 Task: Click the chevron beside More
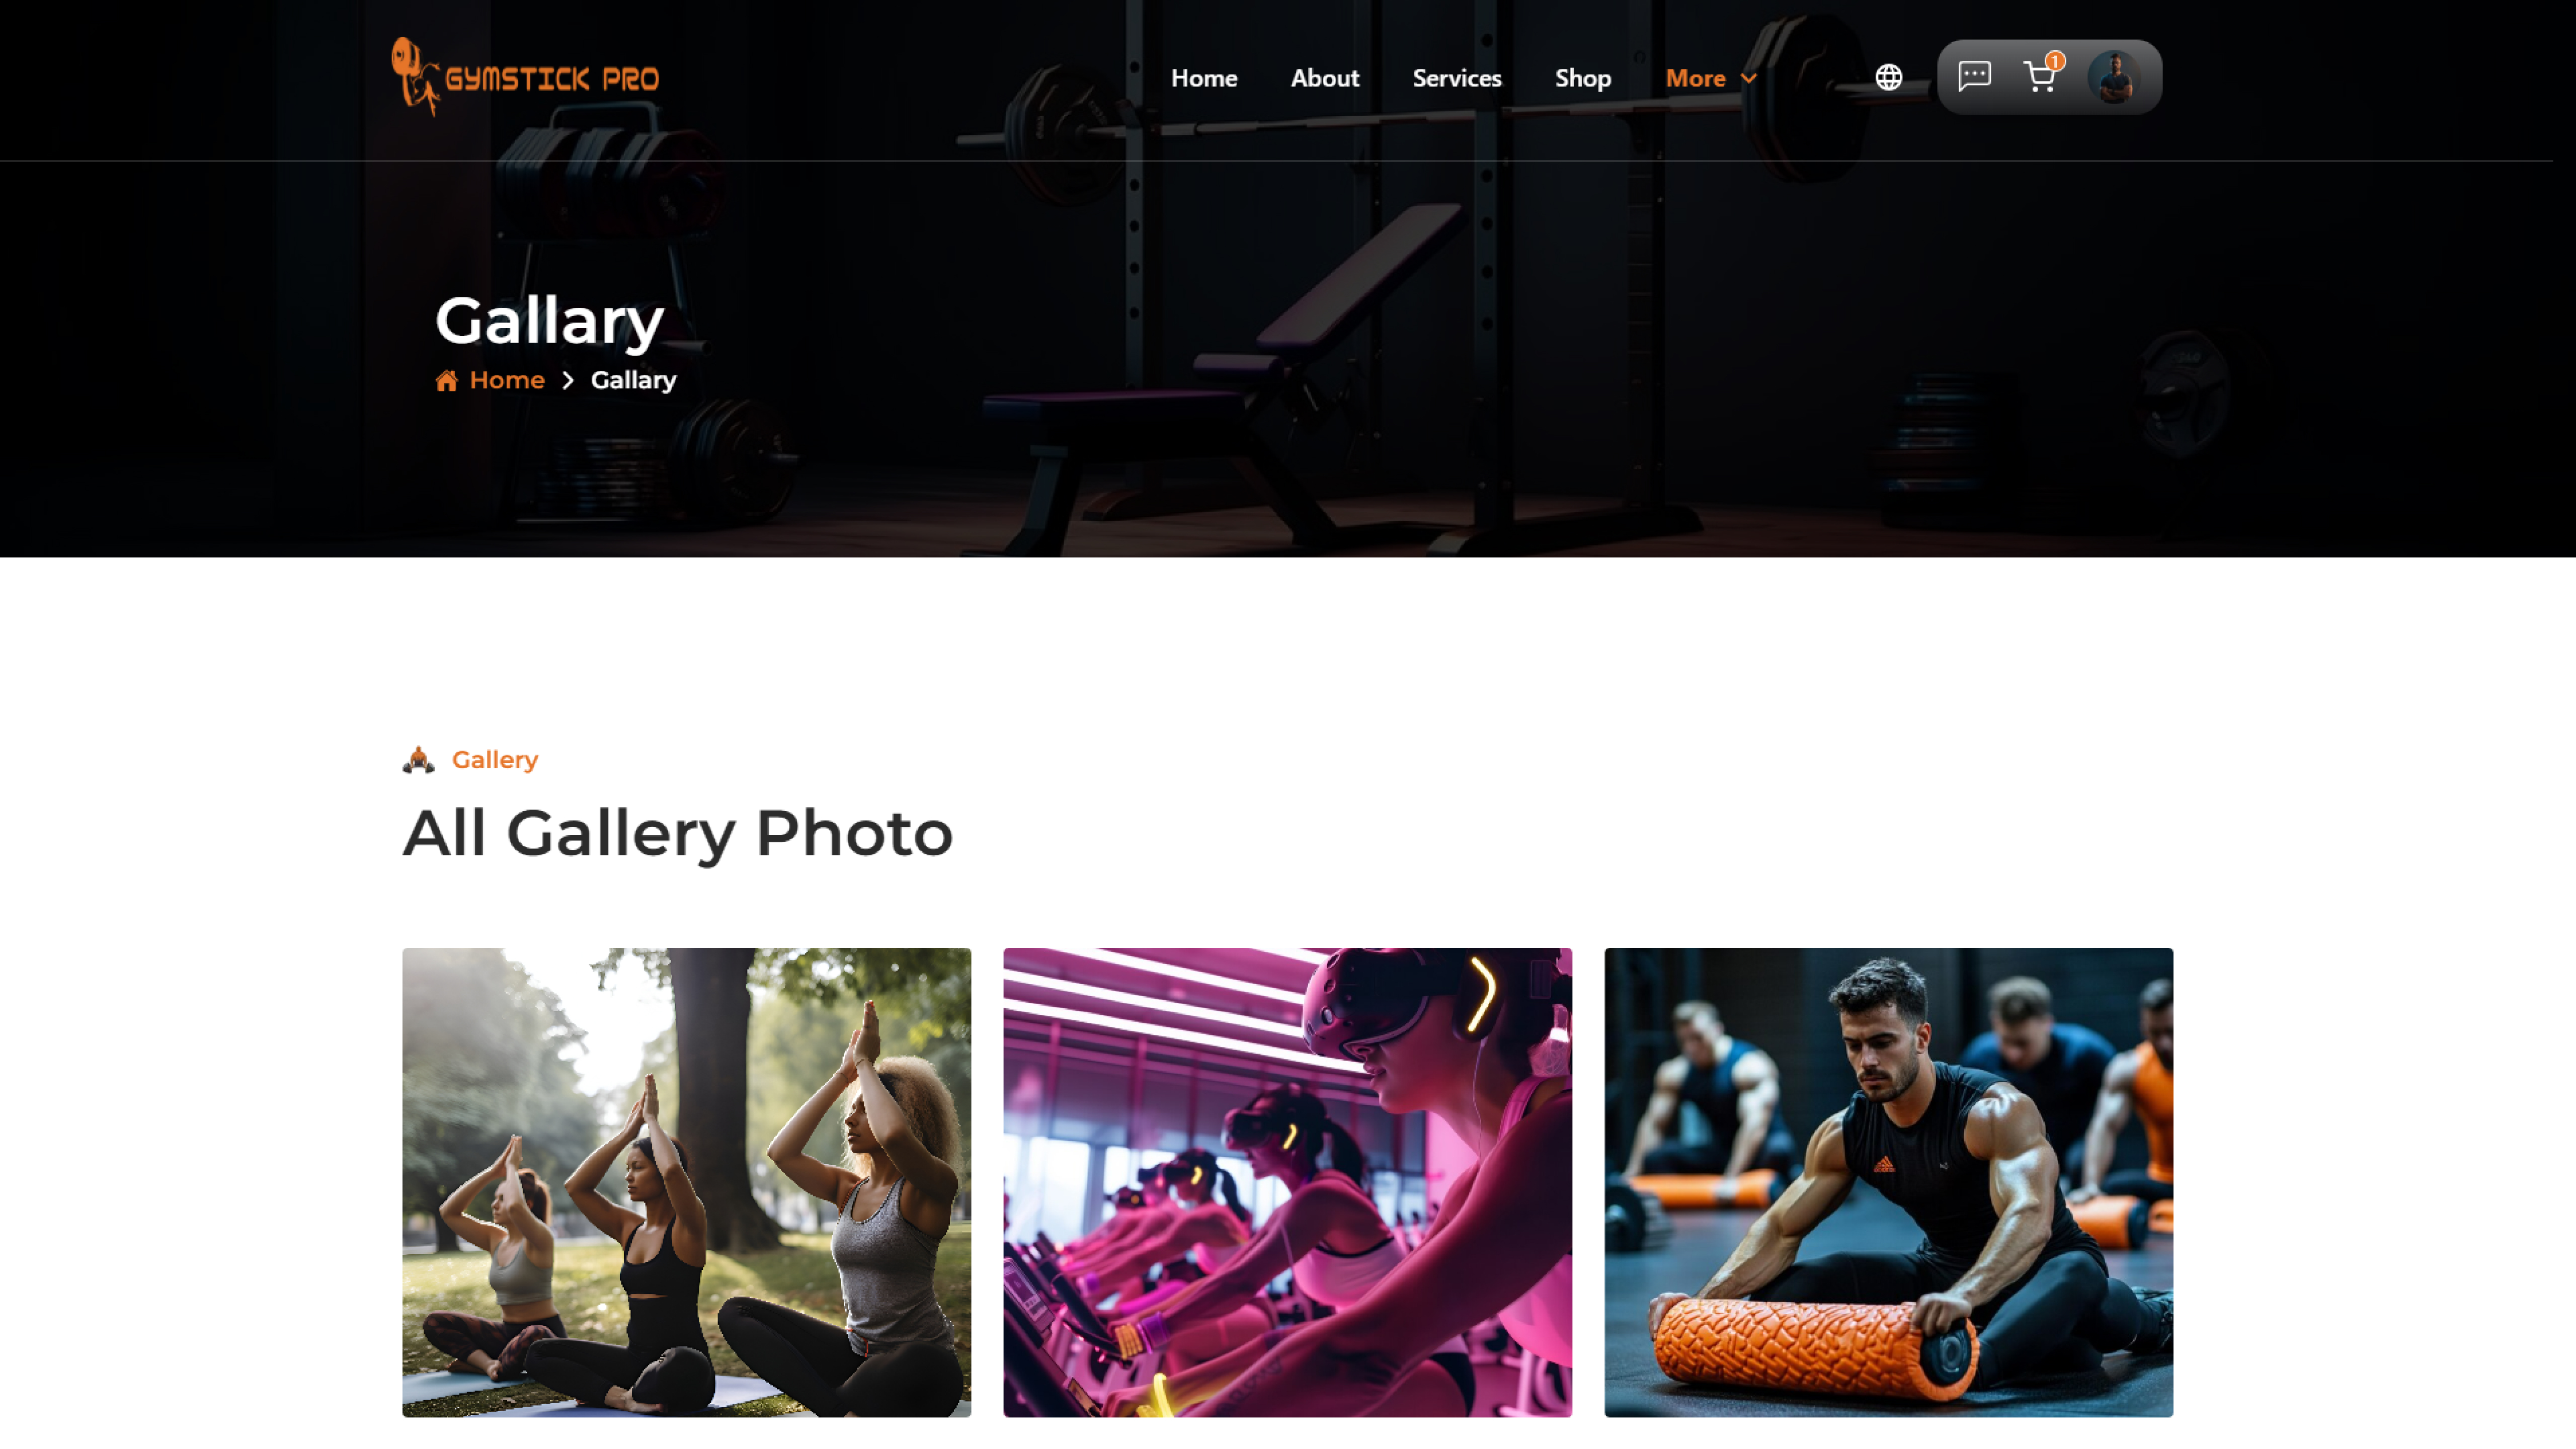tap(1748, 78)
